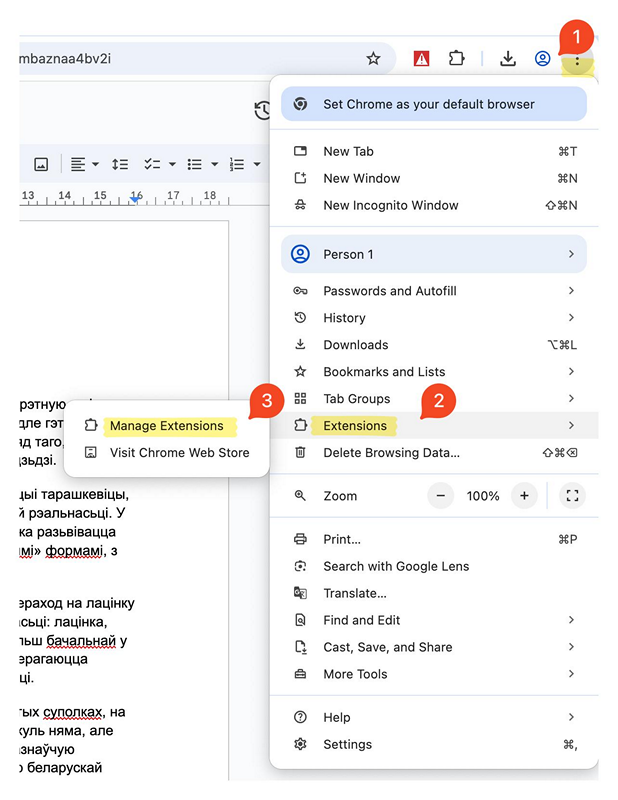Enter fullscreen using the zoom row icon
618x800 pixels.
pyautogui.click(x=572, y=496)
